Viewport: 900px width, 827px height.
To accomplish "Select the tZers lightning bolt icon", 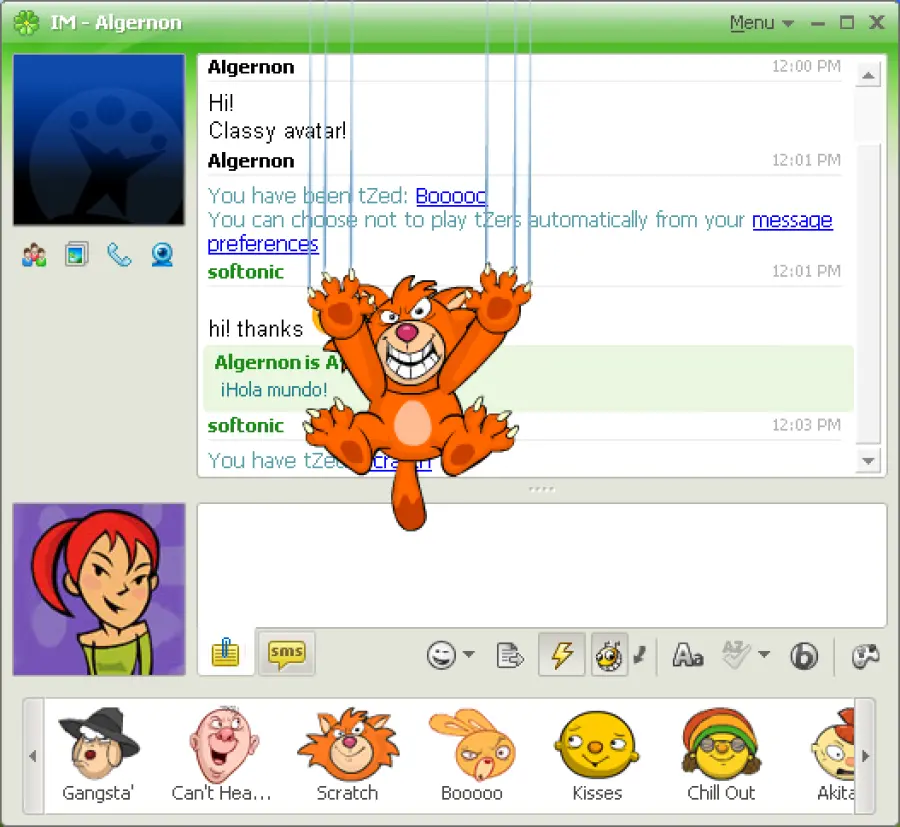I will coord(561,655).
